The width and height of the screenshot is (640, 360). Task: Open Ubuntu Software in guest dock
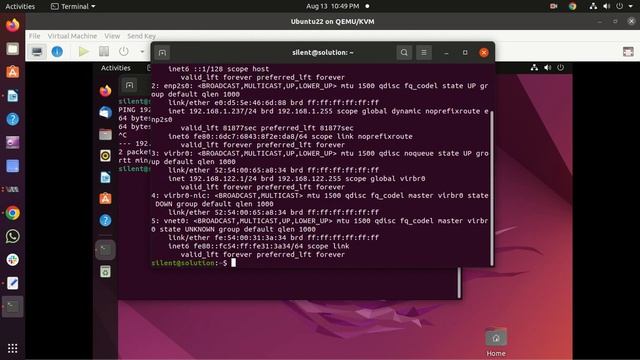[x=105, y=199]
